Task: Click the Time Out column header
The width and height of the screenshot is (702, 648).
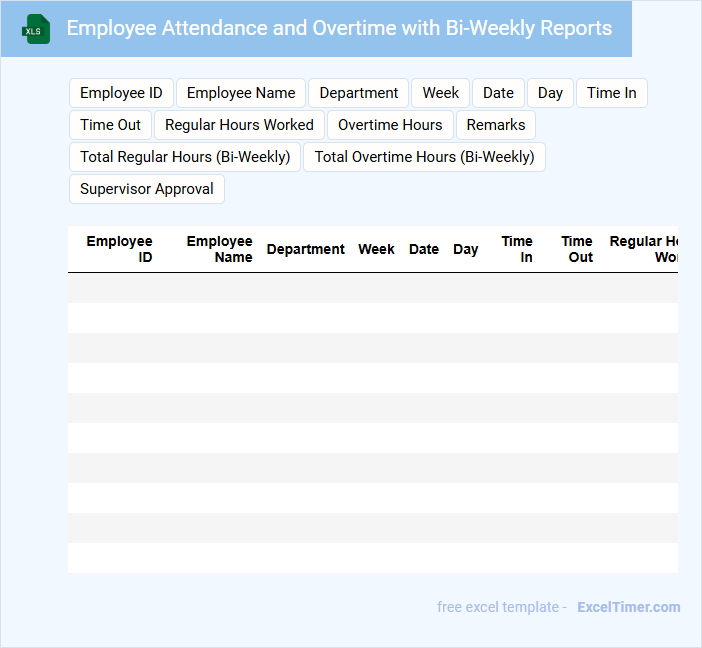Action: pyautogui.click(x=577, y=249)
